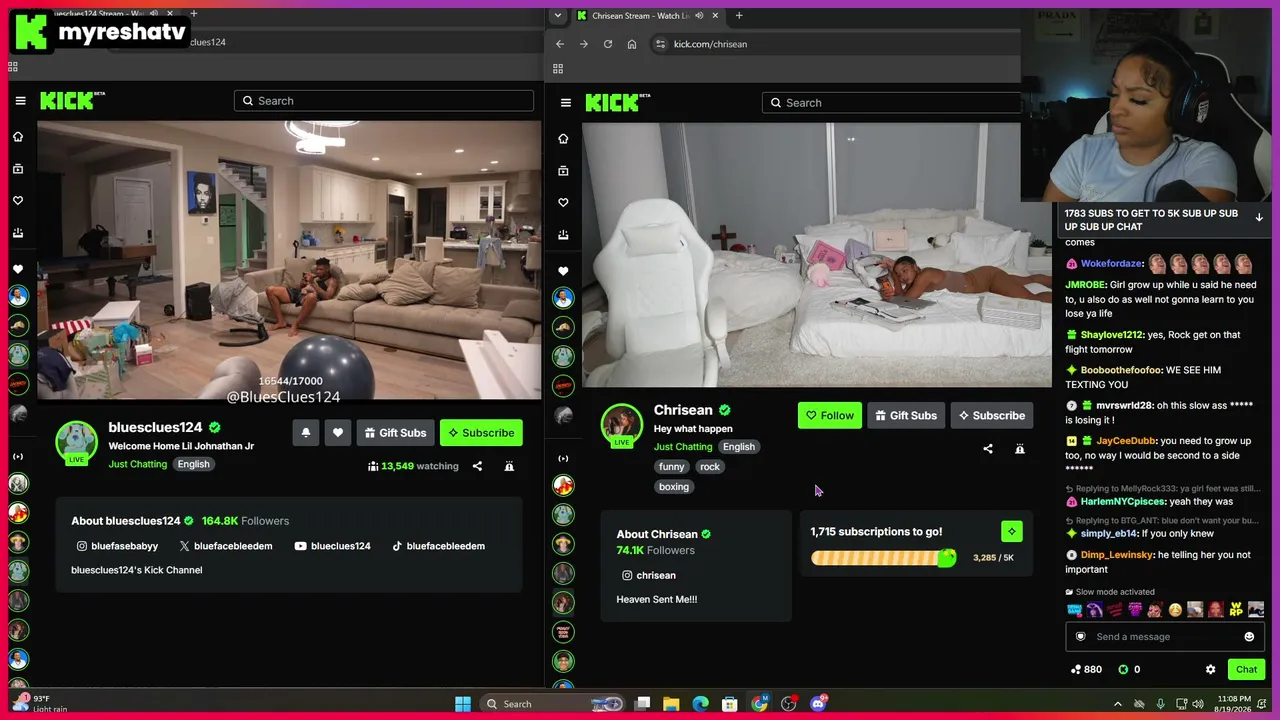Reload the kick.com/chrisean page
This screenshot has height=720, width=1280.
pyautogui.click(x=608, y=44)
